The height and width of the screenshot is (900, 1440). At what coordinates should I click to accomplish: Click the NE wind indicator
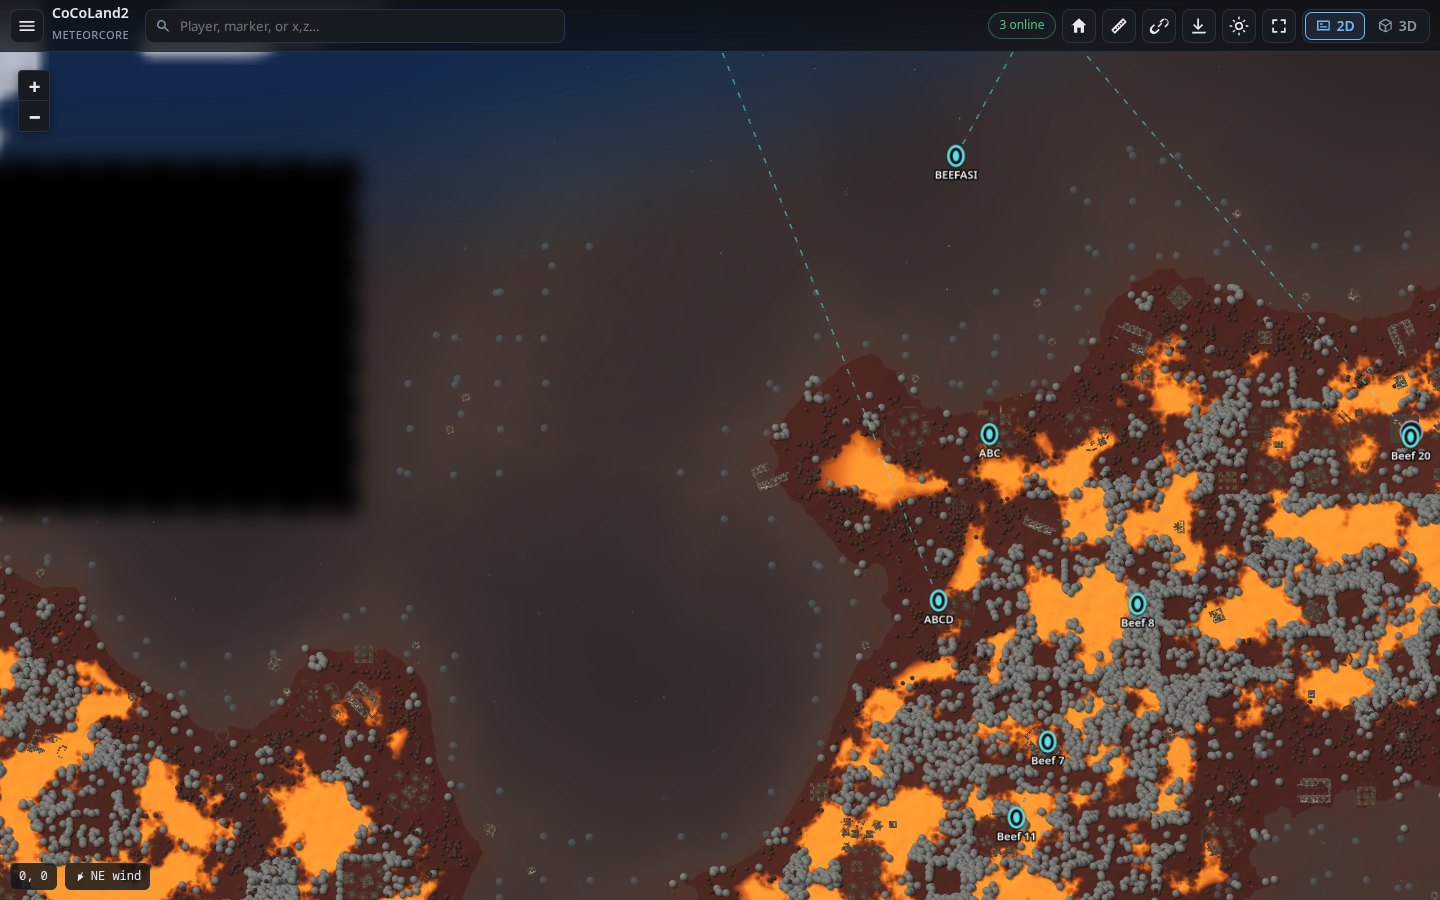tap(108, 876)
